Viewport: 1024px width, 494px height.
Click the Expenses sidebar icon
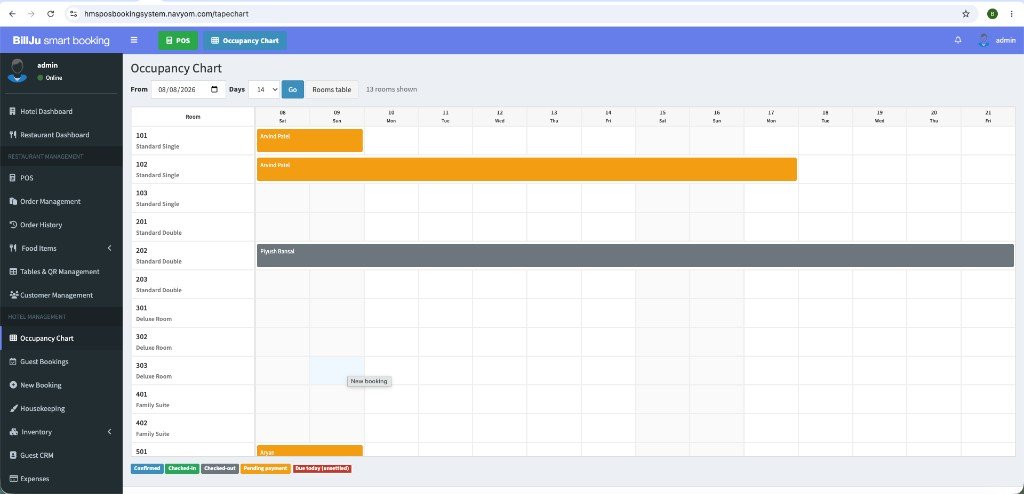(x=13, y=479)
